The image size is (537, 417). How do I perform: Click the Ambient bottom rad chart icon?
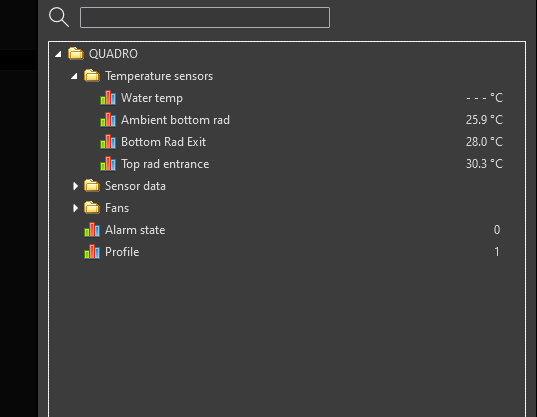[x=108, y=119]
